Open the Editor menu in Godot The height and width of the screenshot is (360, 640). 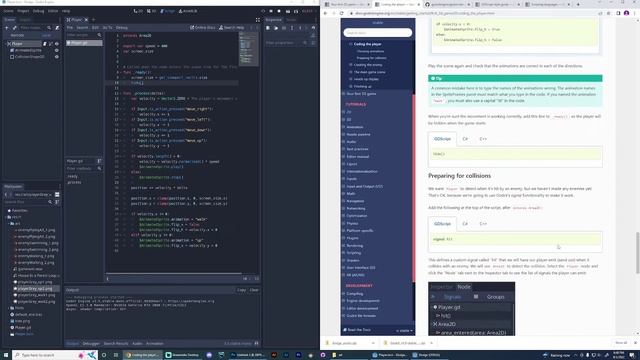pyautogui.click(x=53, y=11)
